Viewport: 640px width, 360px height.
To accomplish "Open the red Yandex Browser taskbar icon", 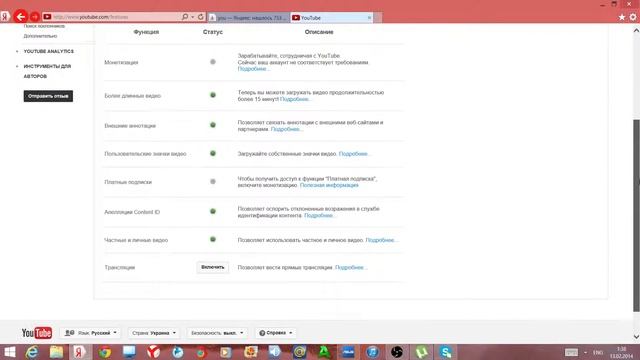I will tap(153, 352).
